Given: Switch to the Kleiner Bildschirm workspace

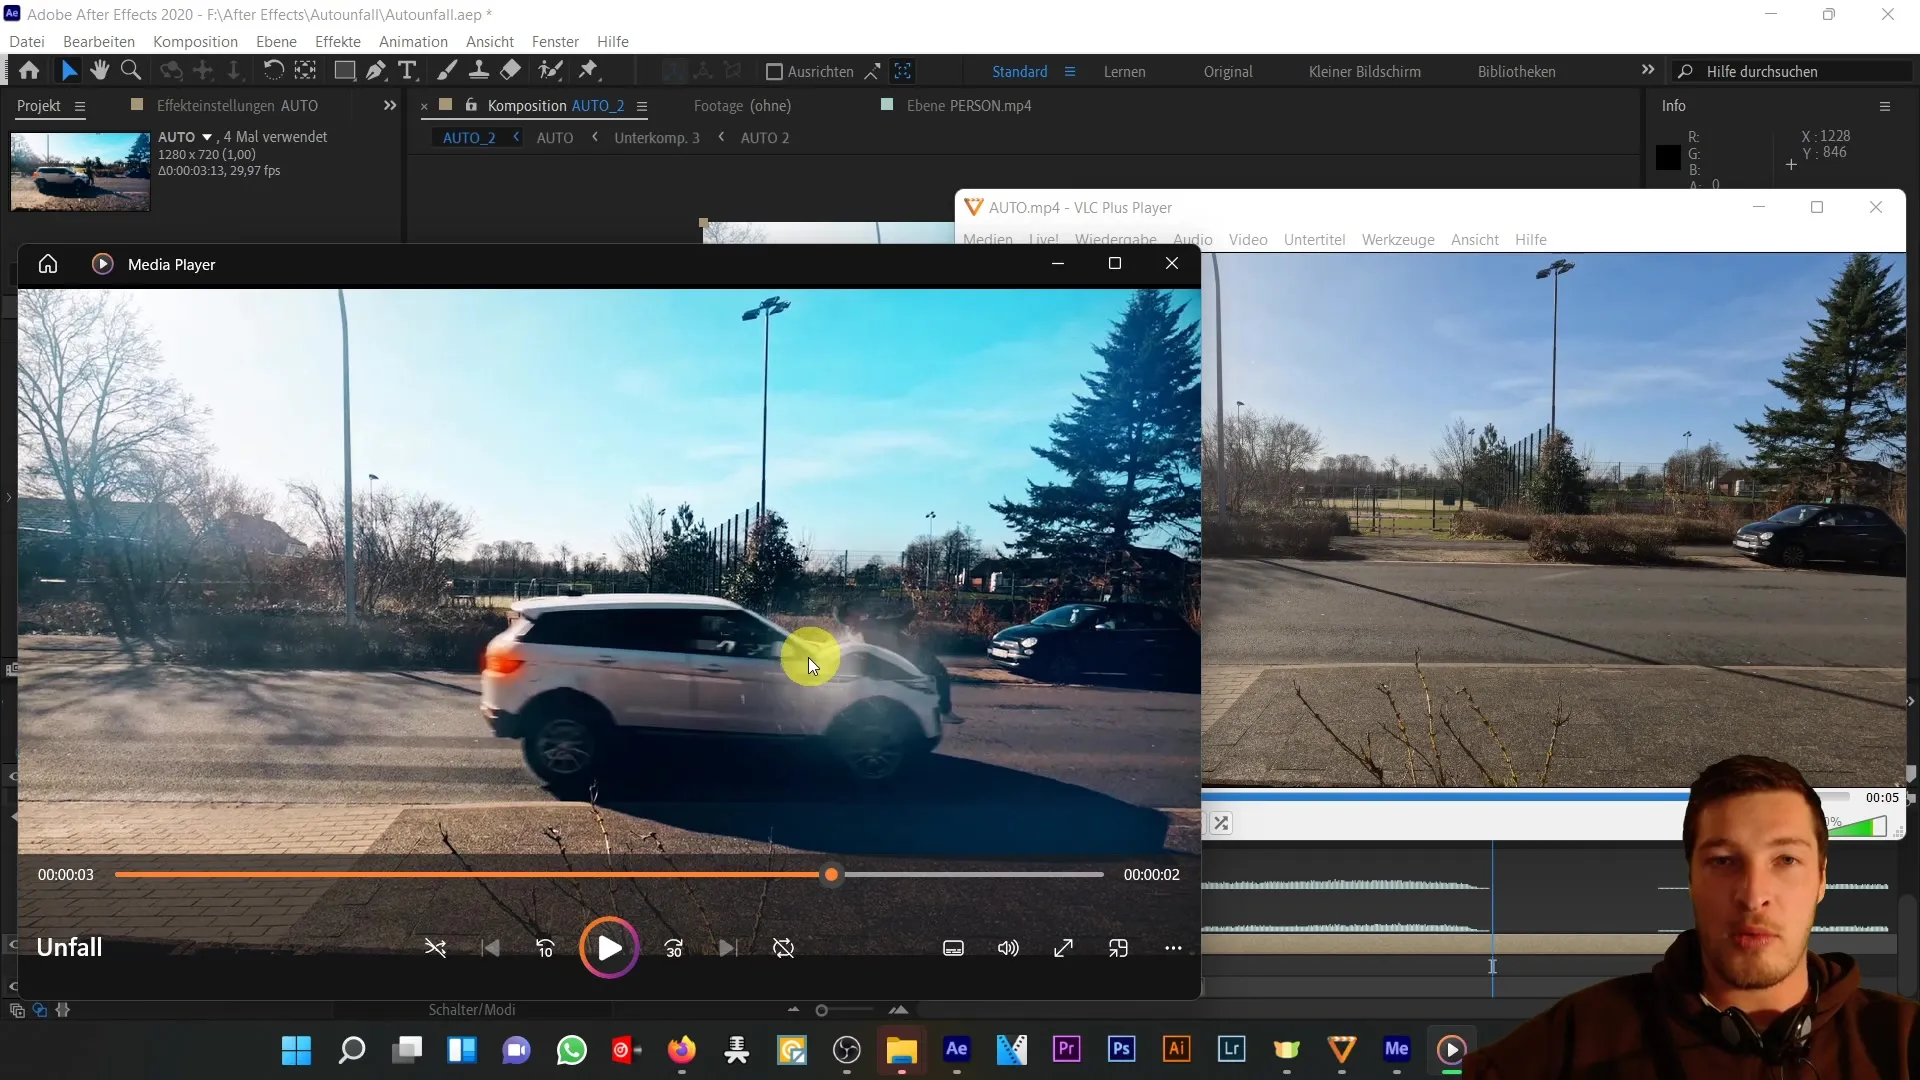Looking at the screenshot, I should point(1365,72).
